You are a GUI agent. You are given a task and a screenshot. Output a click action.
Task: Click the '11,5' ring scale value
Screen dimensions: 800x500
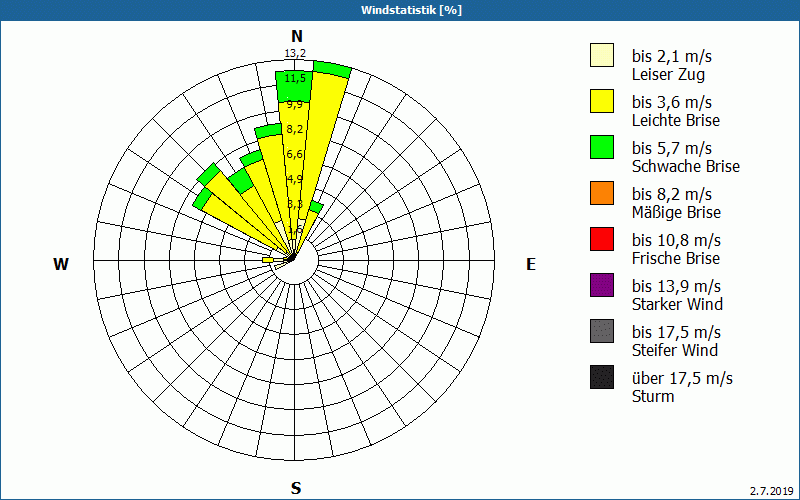tap(295, 78)
